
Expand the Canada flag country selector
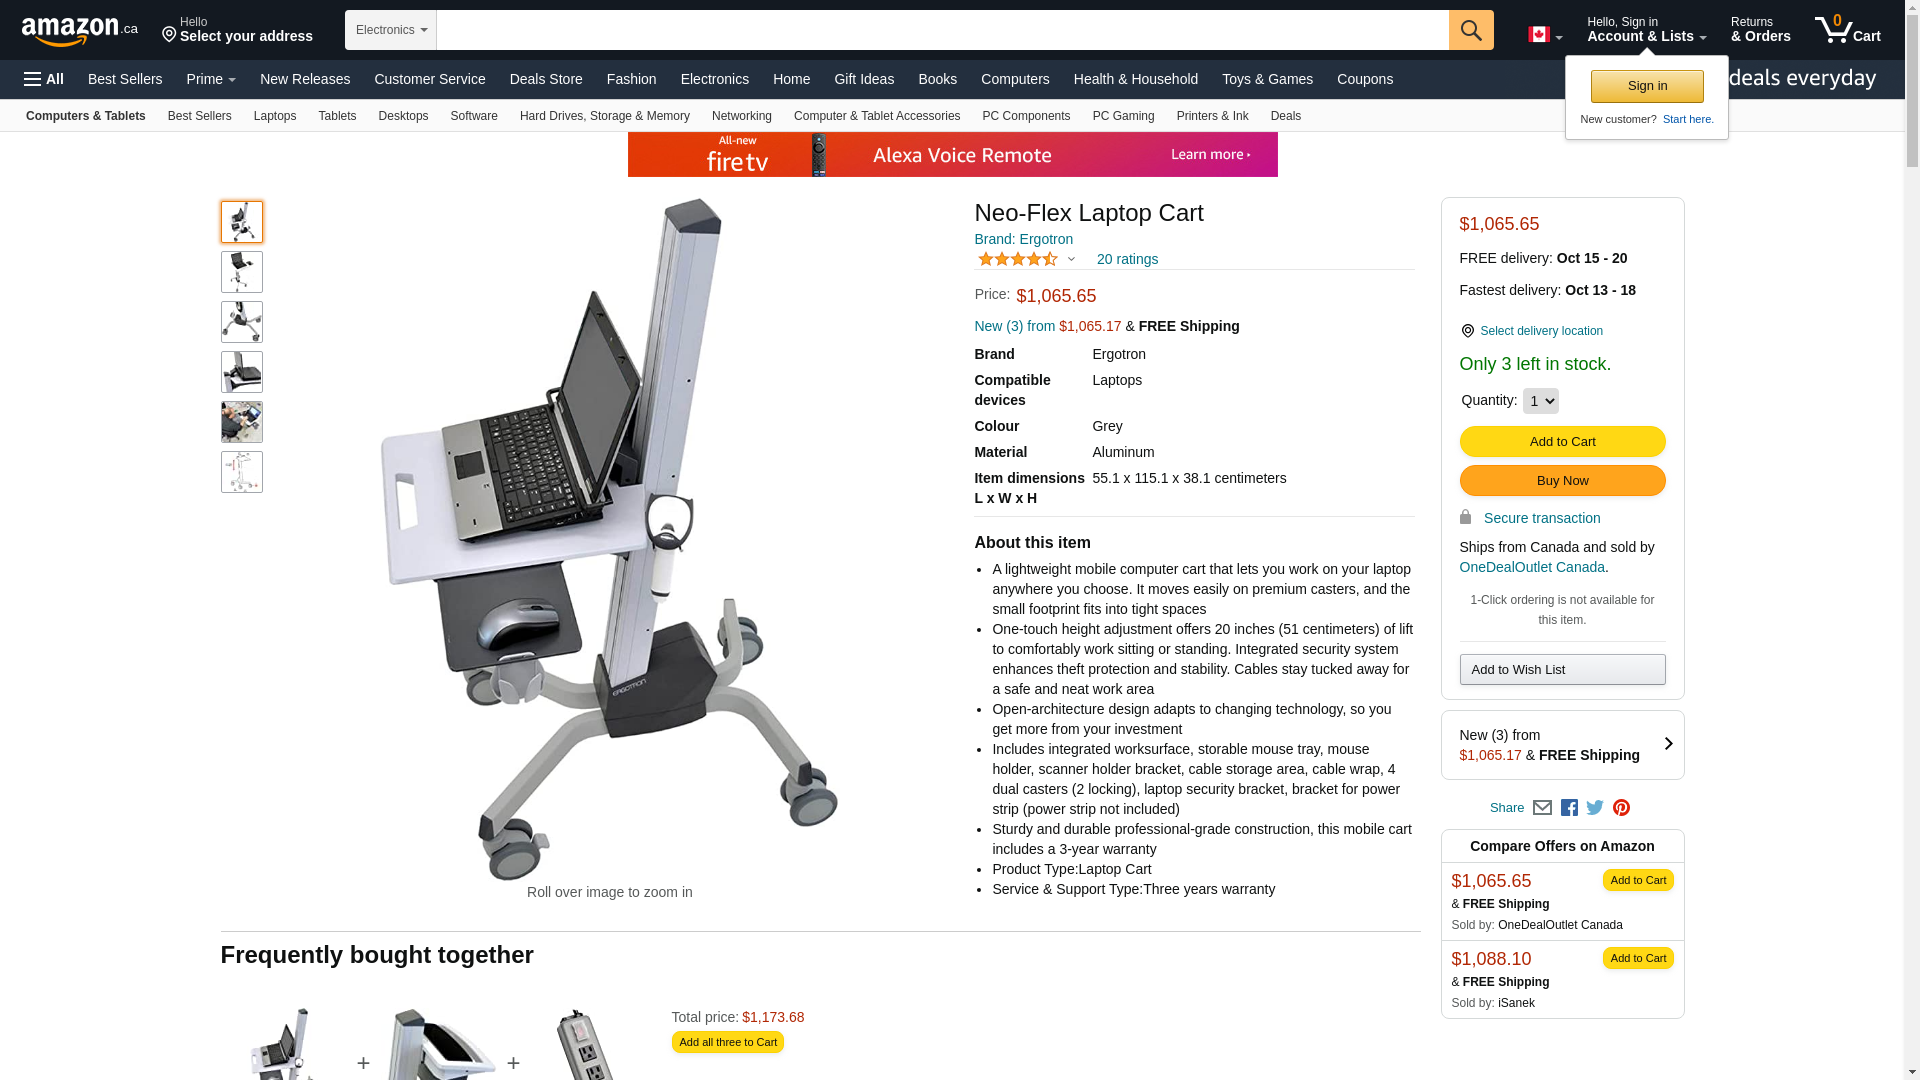(x=1545, y=35)
